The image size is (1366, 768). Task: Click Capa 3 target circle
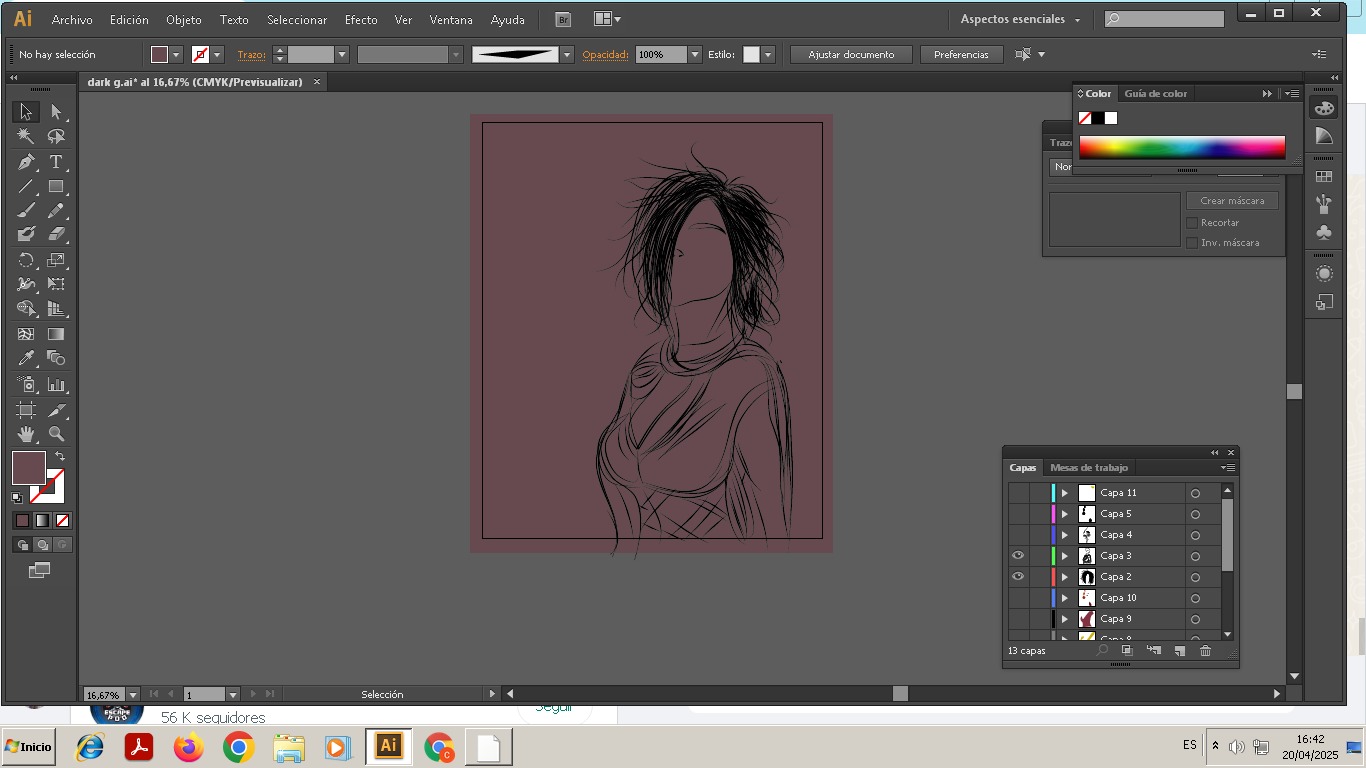[1195, 556]
